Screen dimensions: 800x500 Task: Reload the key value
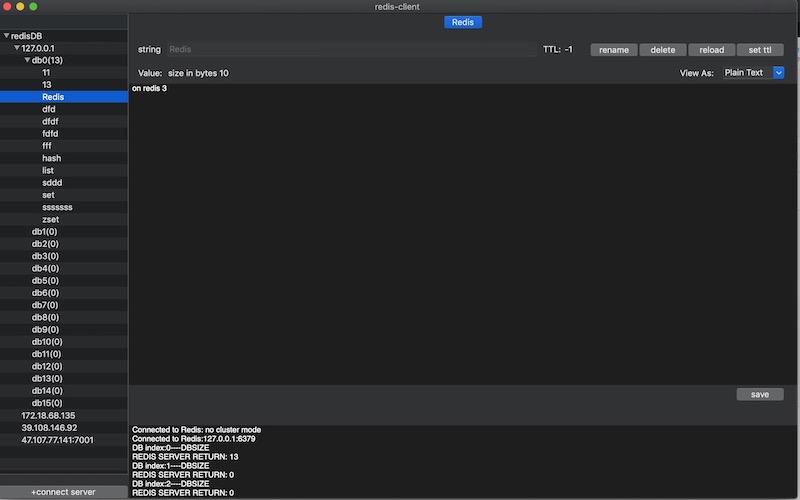click(711, 50)
